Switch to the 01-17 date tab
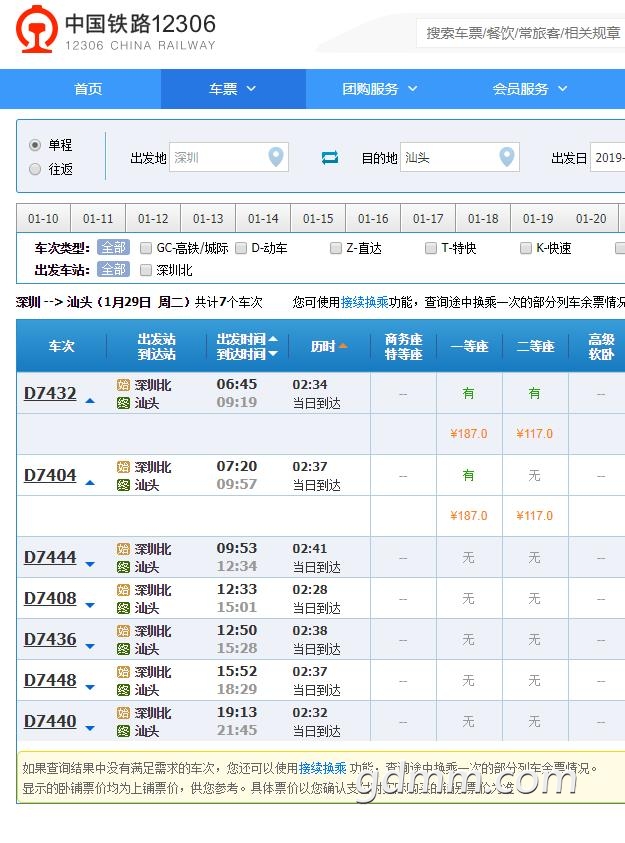The width and height of the screenshot is (625, 843). (x=428, y=219)
